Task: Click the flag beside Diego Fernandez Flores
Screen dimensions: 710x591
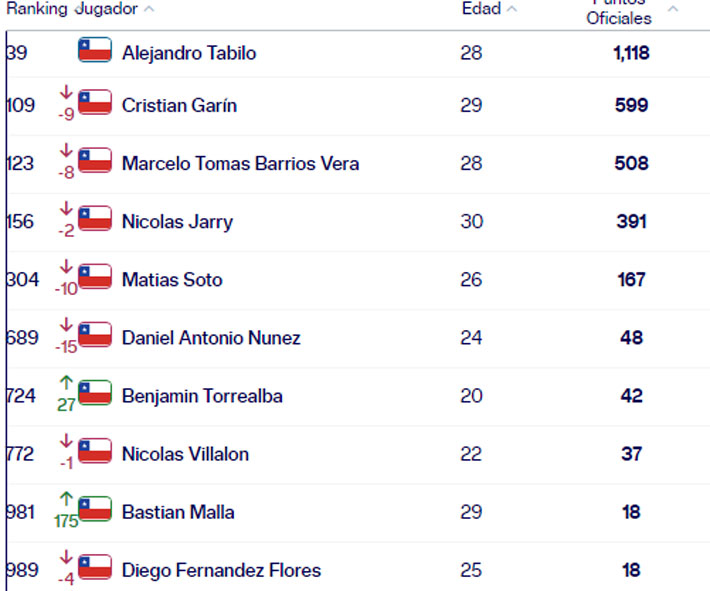Action: [95, 568]
